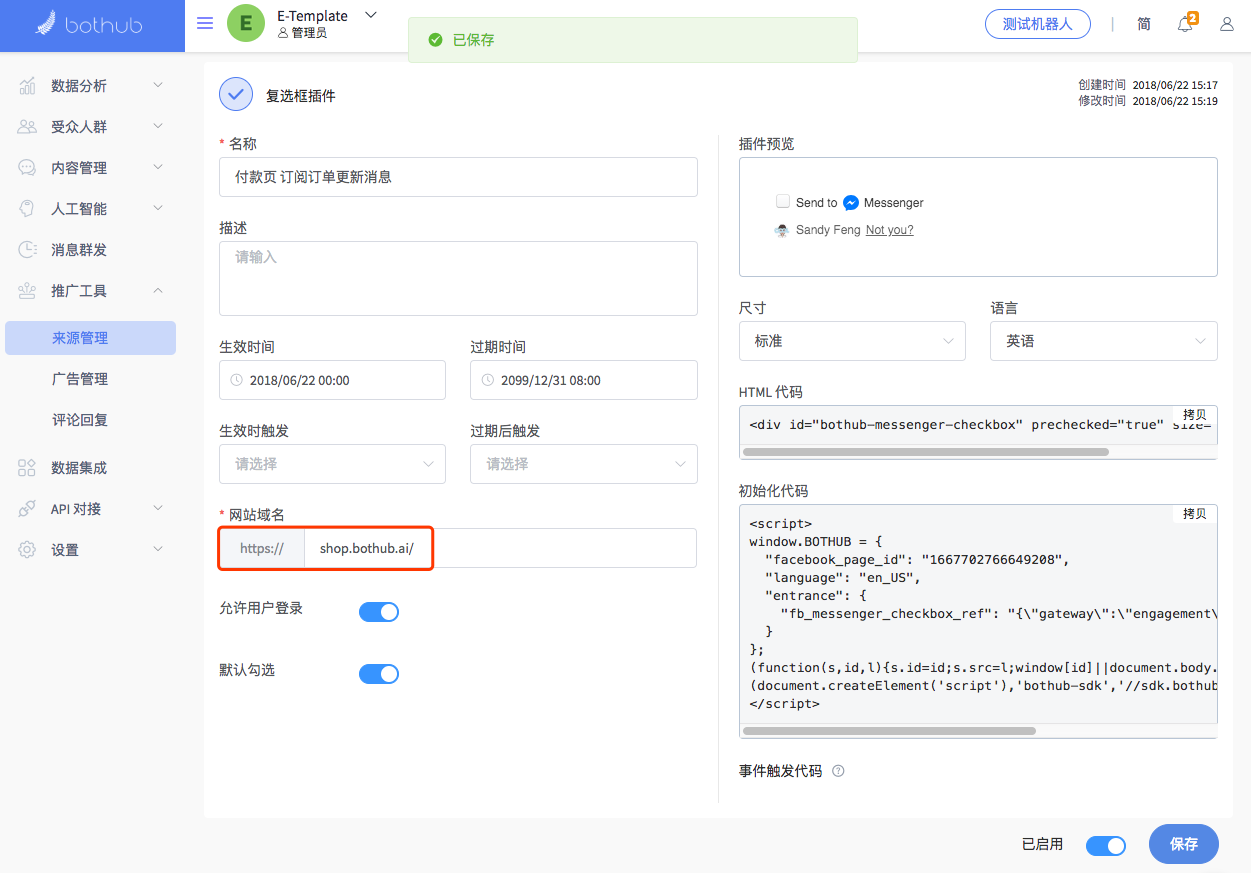Screen dimensions: 1251x873
Task: Expand the 受众人群 menu chevron
Action: pyautogui.click(x=158, y=127)
